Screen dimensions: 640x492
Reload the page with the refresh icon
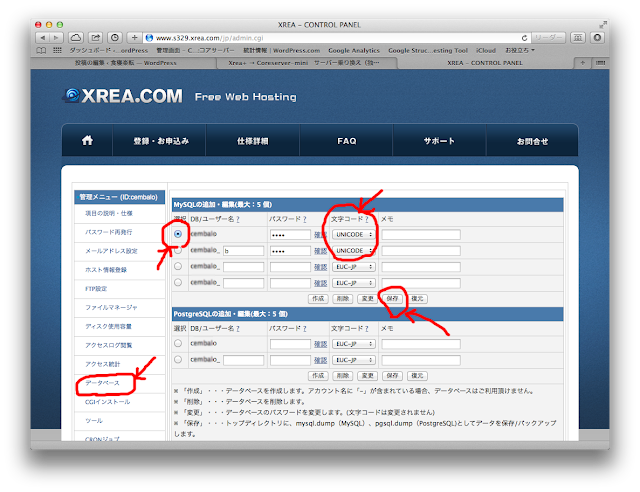[x=524, y=38]
